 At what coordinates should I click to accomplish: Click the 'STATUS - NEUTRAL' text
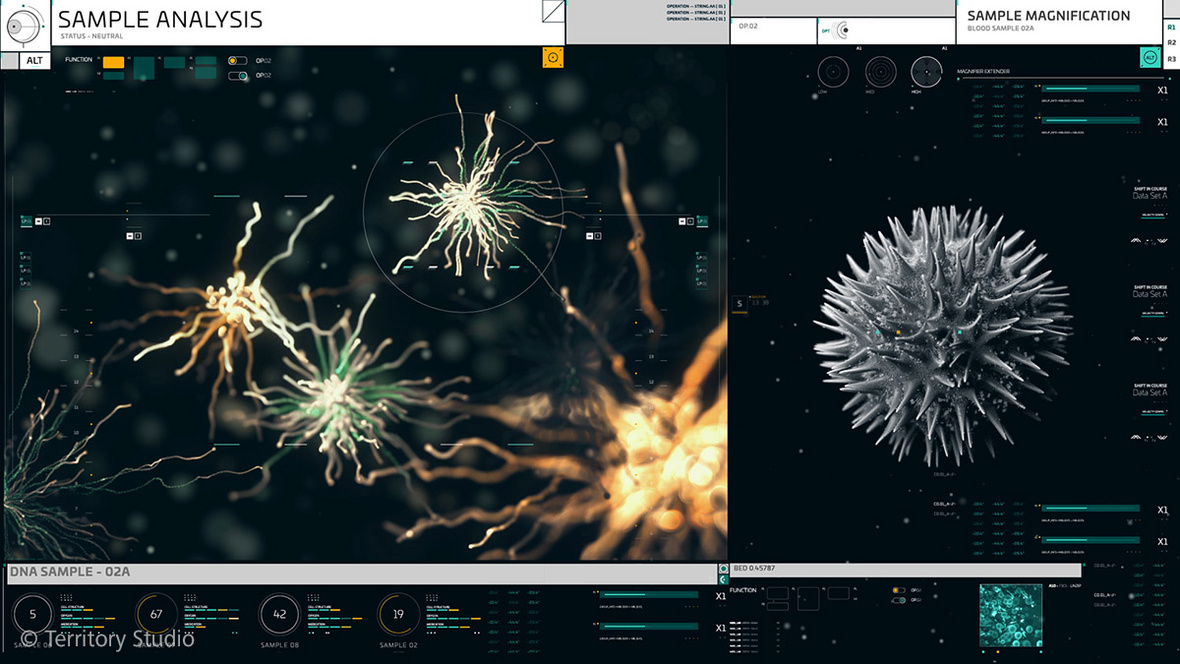[x=92, y=36]
